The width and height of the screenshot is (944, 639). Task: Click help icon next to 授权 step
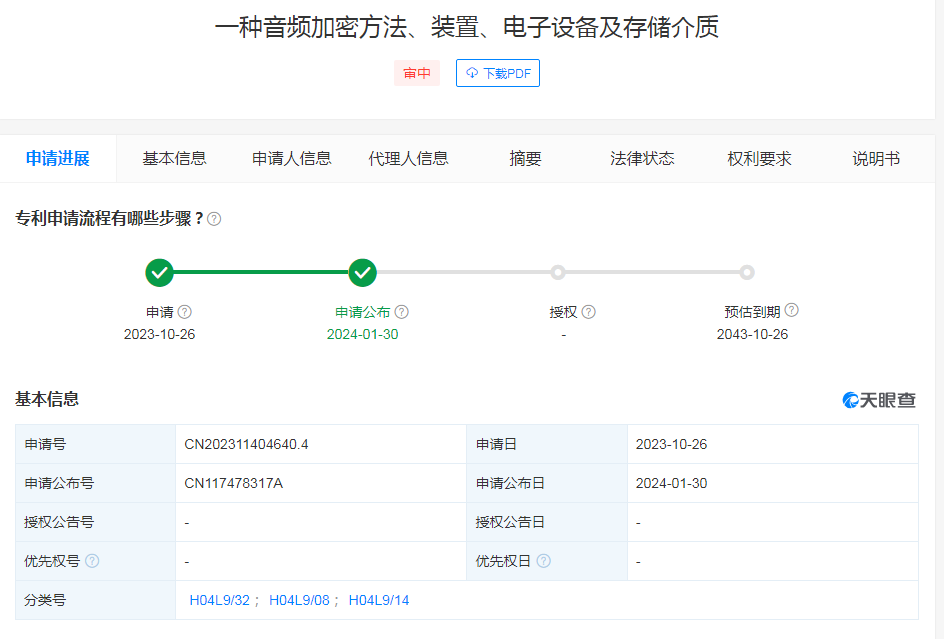tap(589, 311)
